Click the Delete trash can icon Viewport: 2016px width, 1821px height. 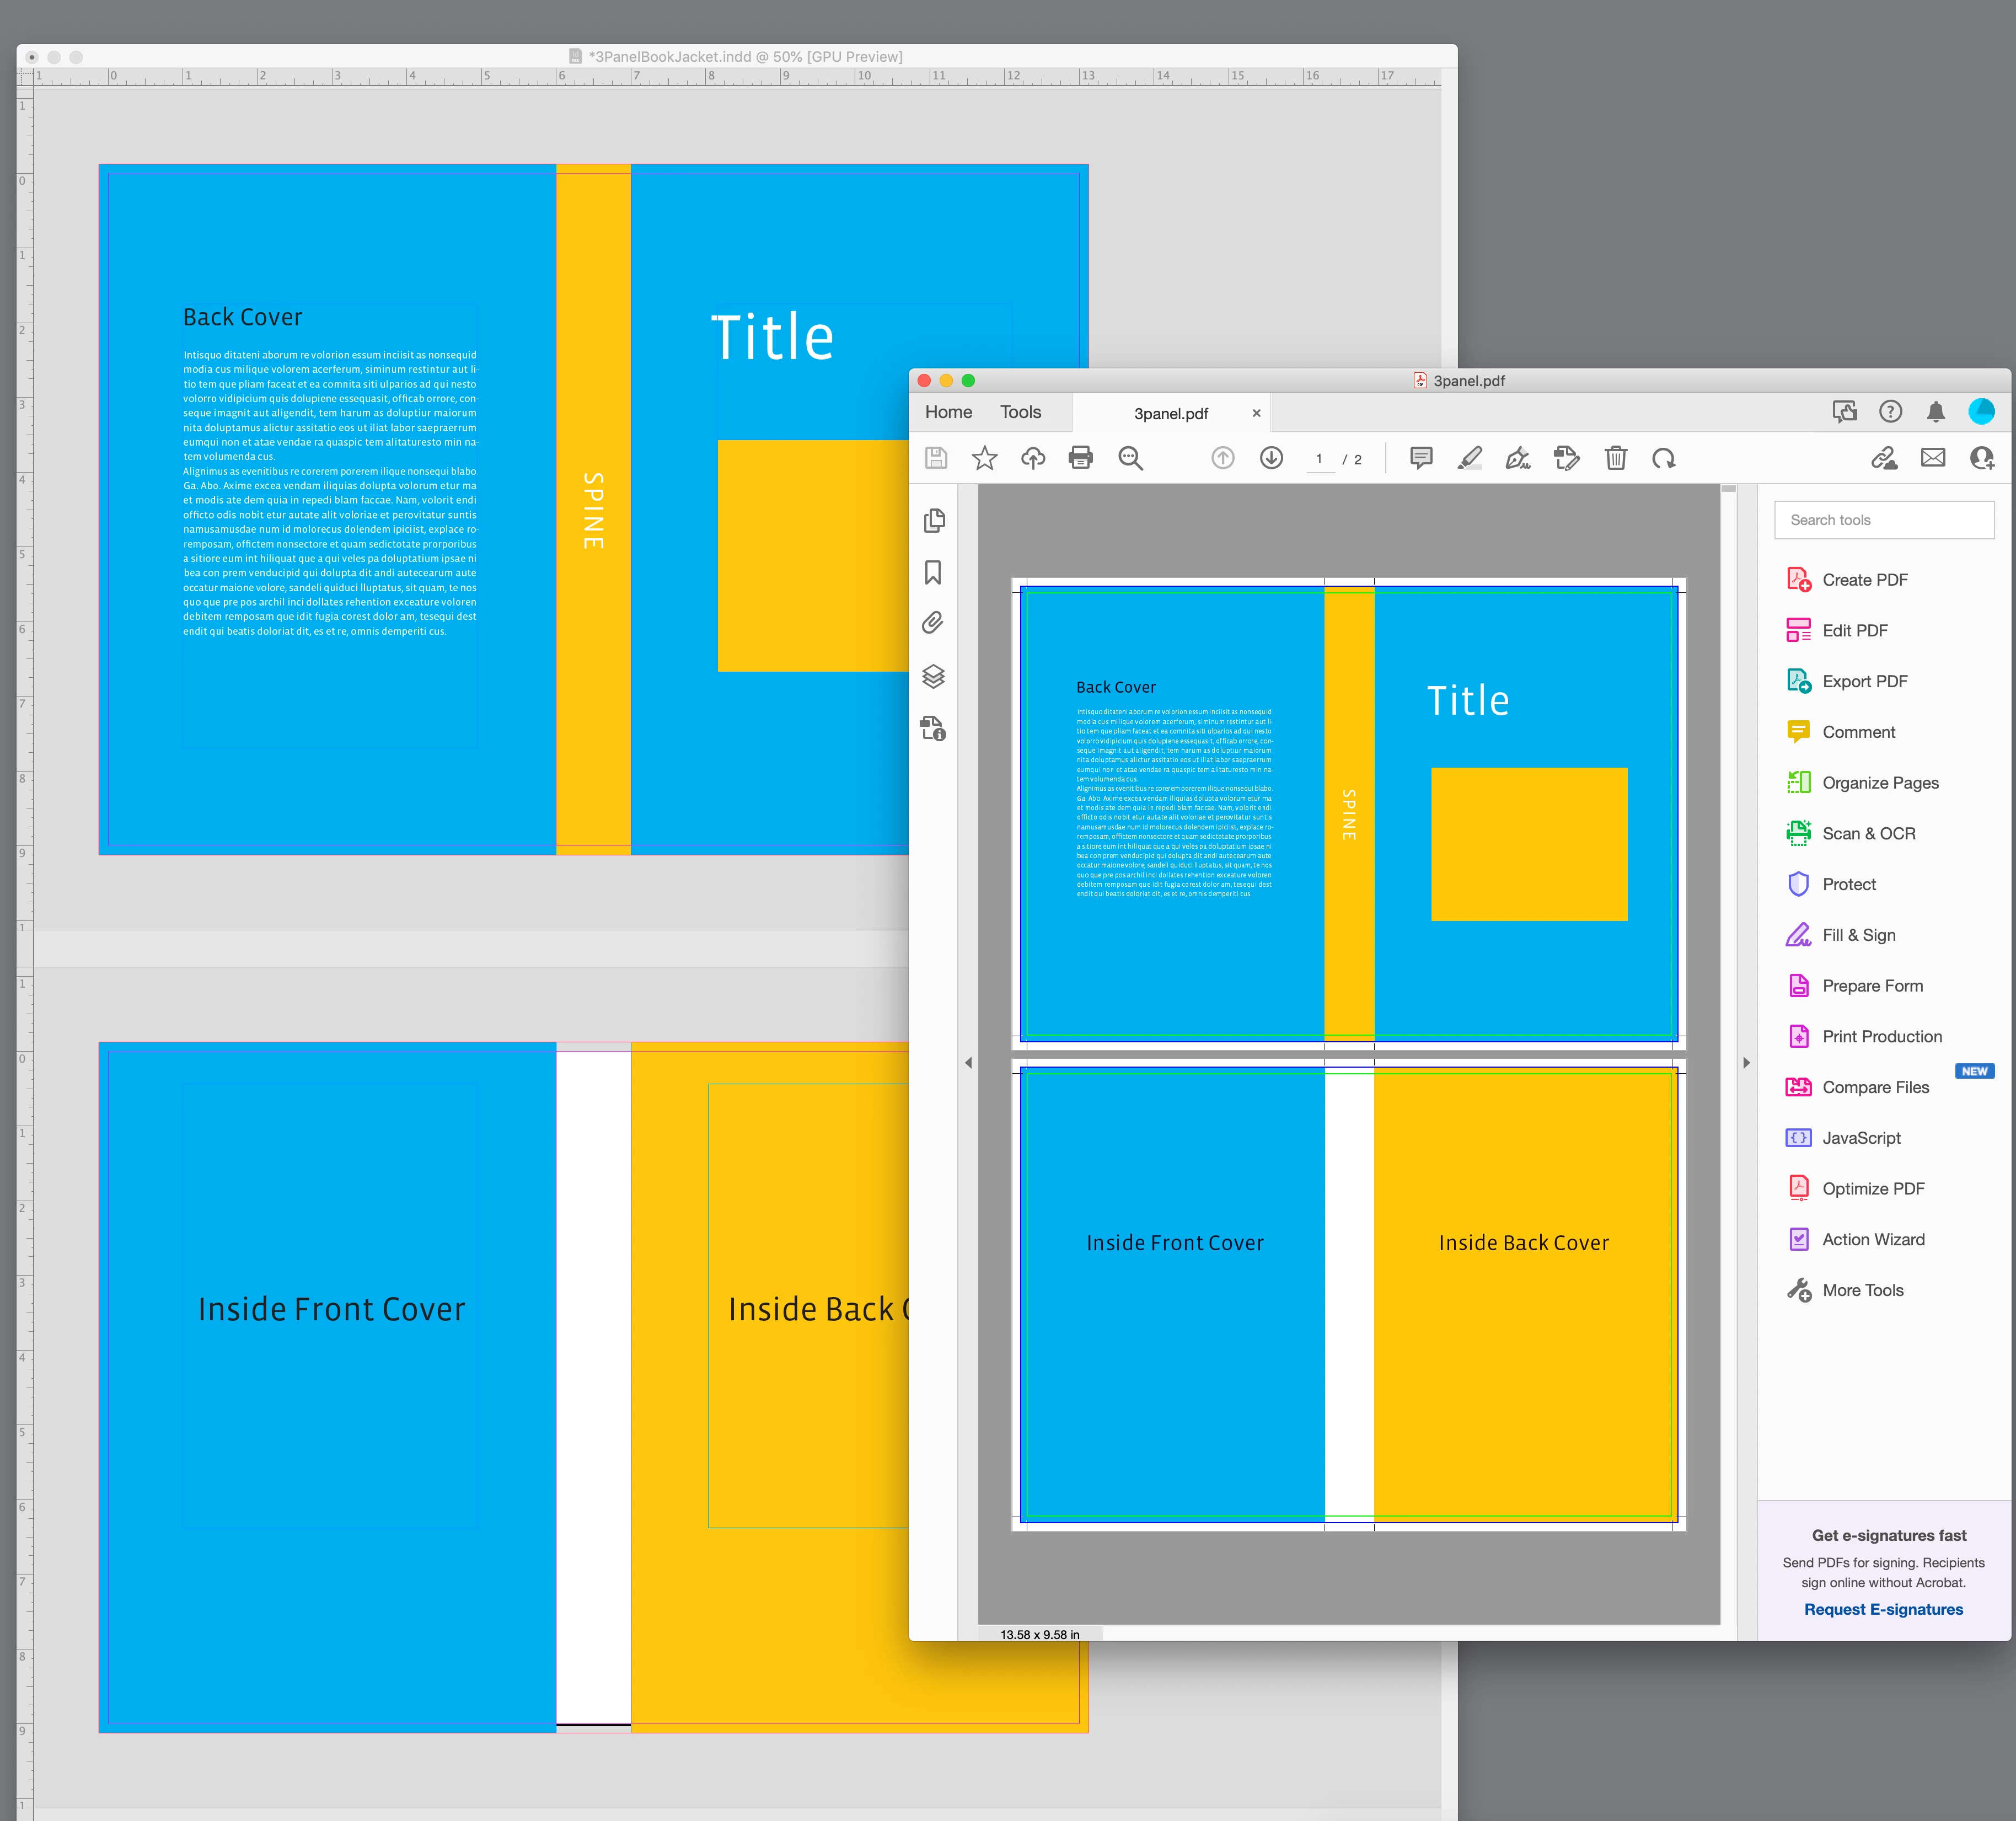tap(1615, 458)
